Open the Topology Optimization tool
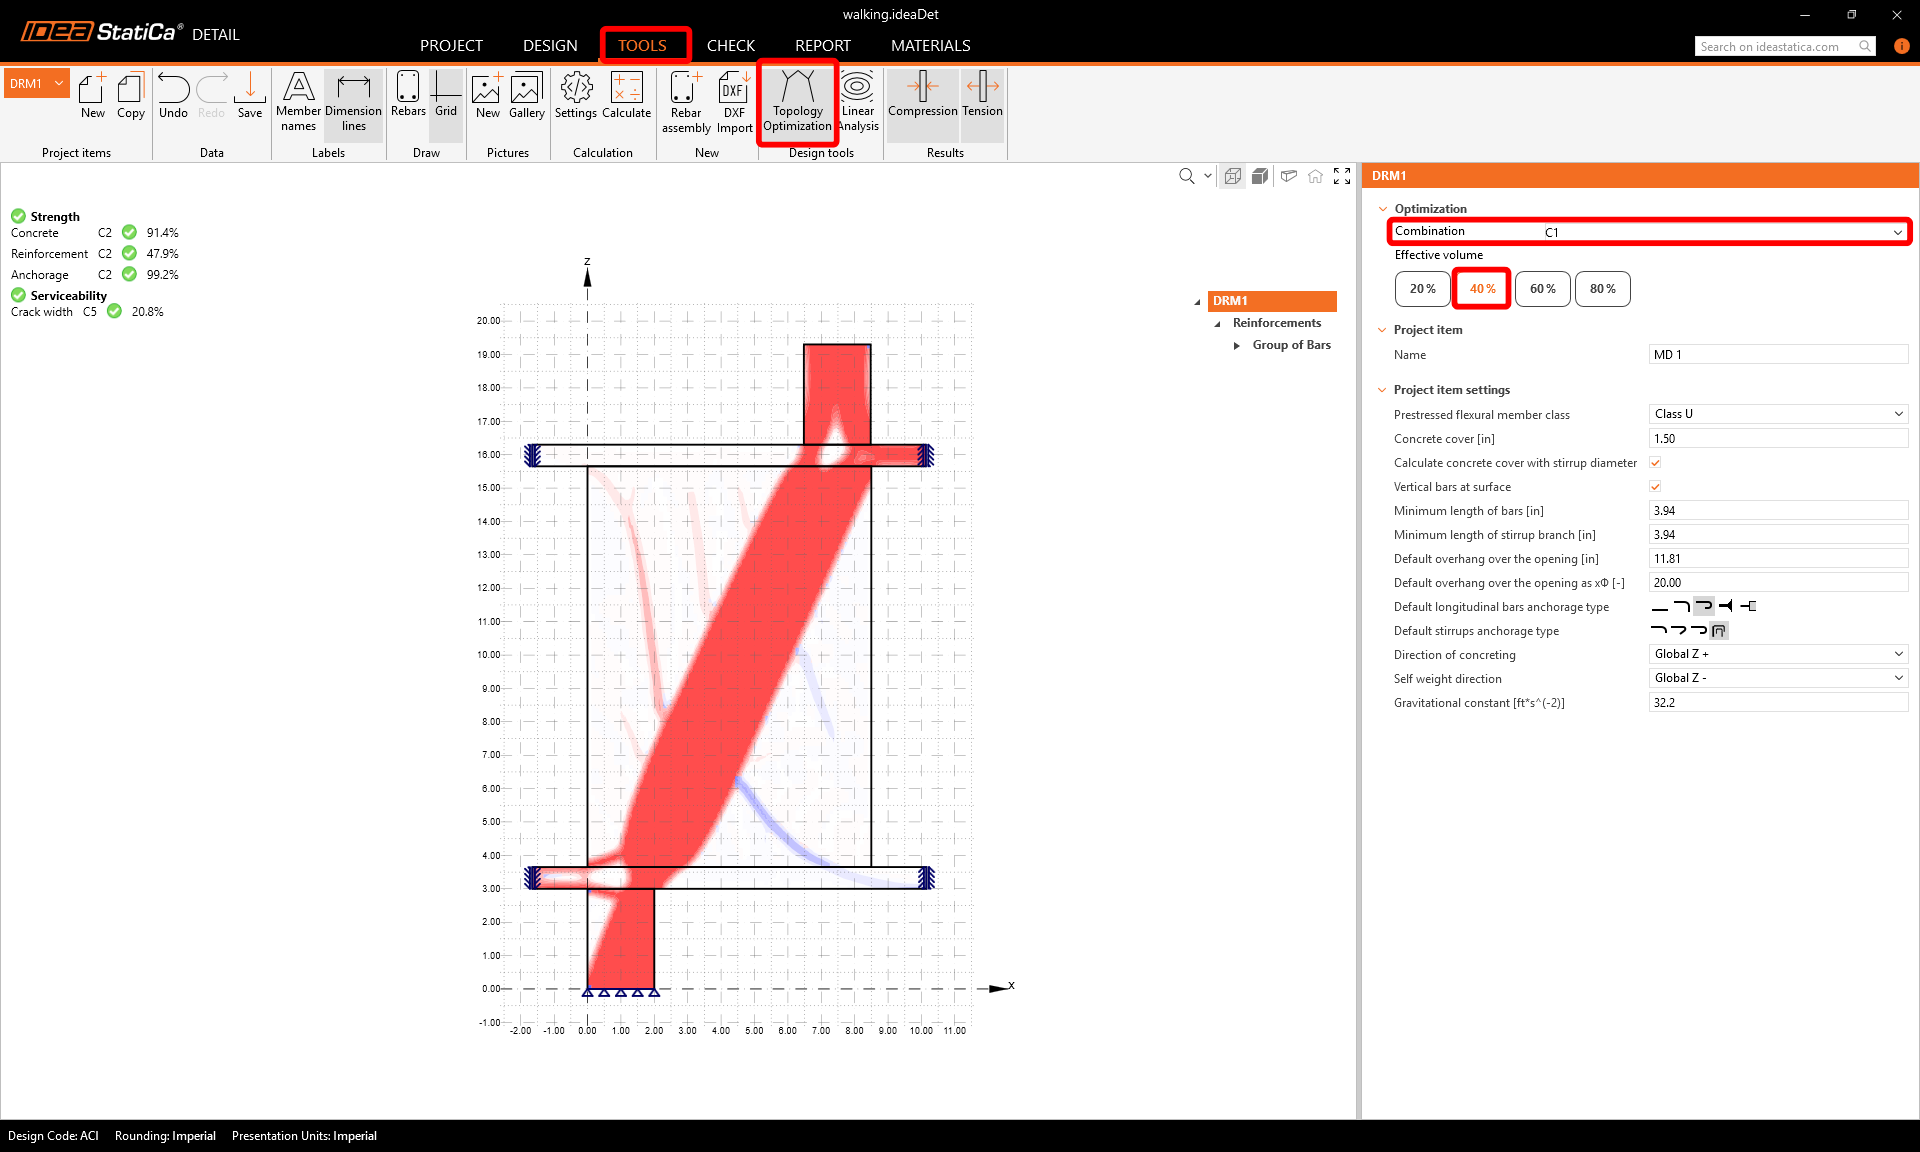Image resolution: width=1920 pixels, height=1152 pixels. click(x=797, y=101)
